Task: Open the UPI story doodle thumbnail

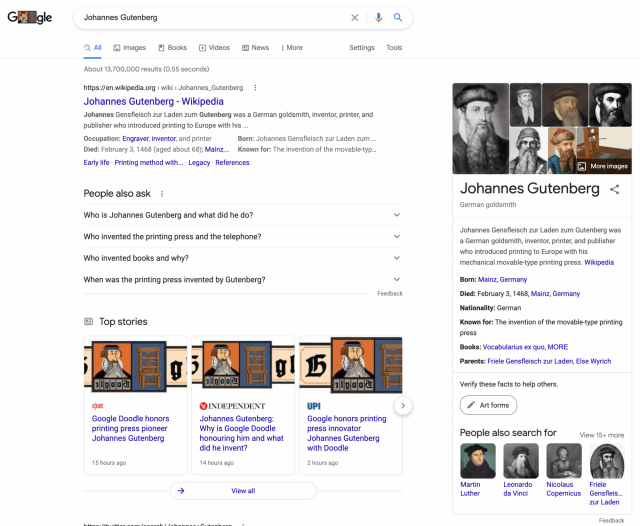Action: (x=351, y=364)
